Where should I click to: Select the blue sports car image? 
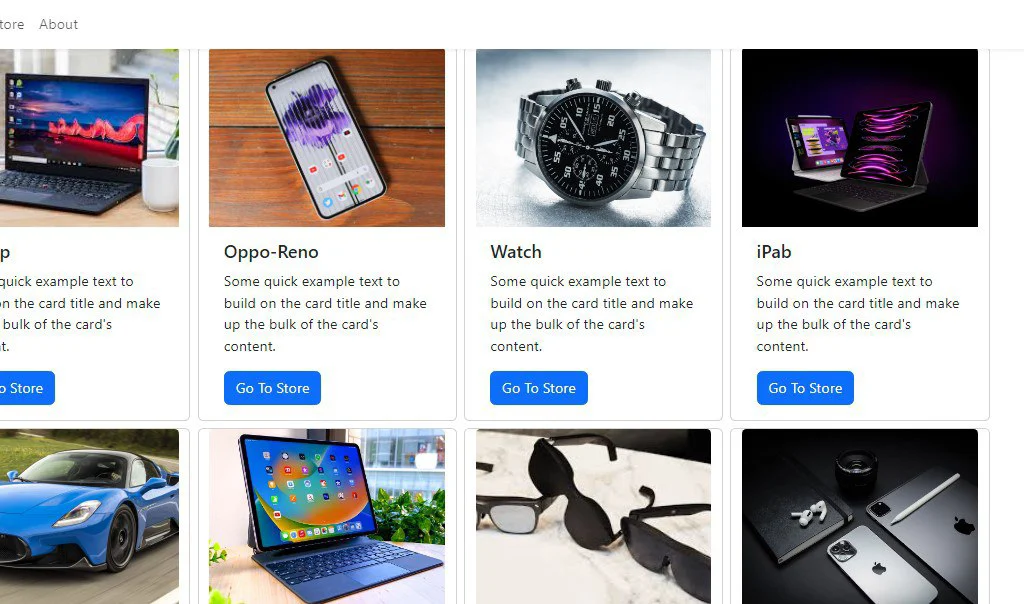[x=89, y=517]
